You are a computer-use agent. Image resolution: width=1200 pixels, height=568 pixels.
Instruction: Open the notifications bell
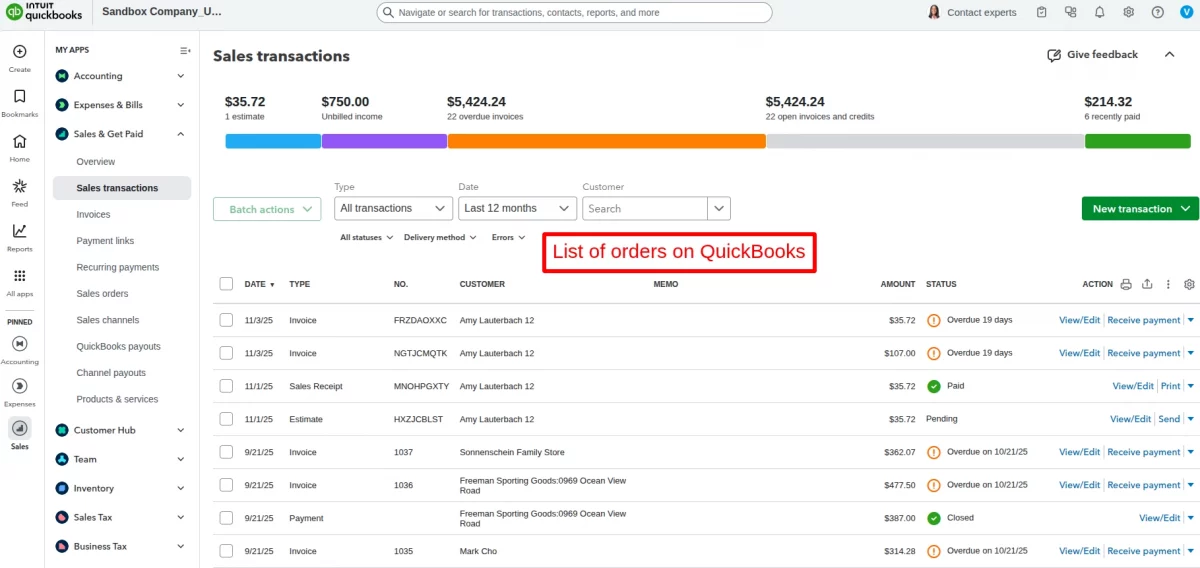point(1099,12)
